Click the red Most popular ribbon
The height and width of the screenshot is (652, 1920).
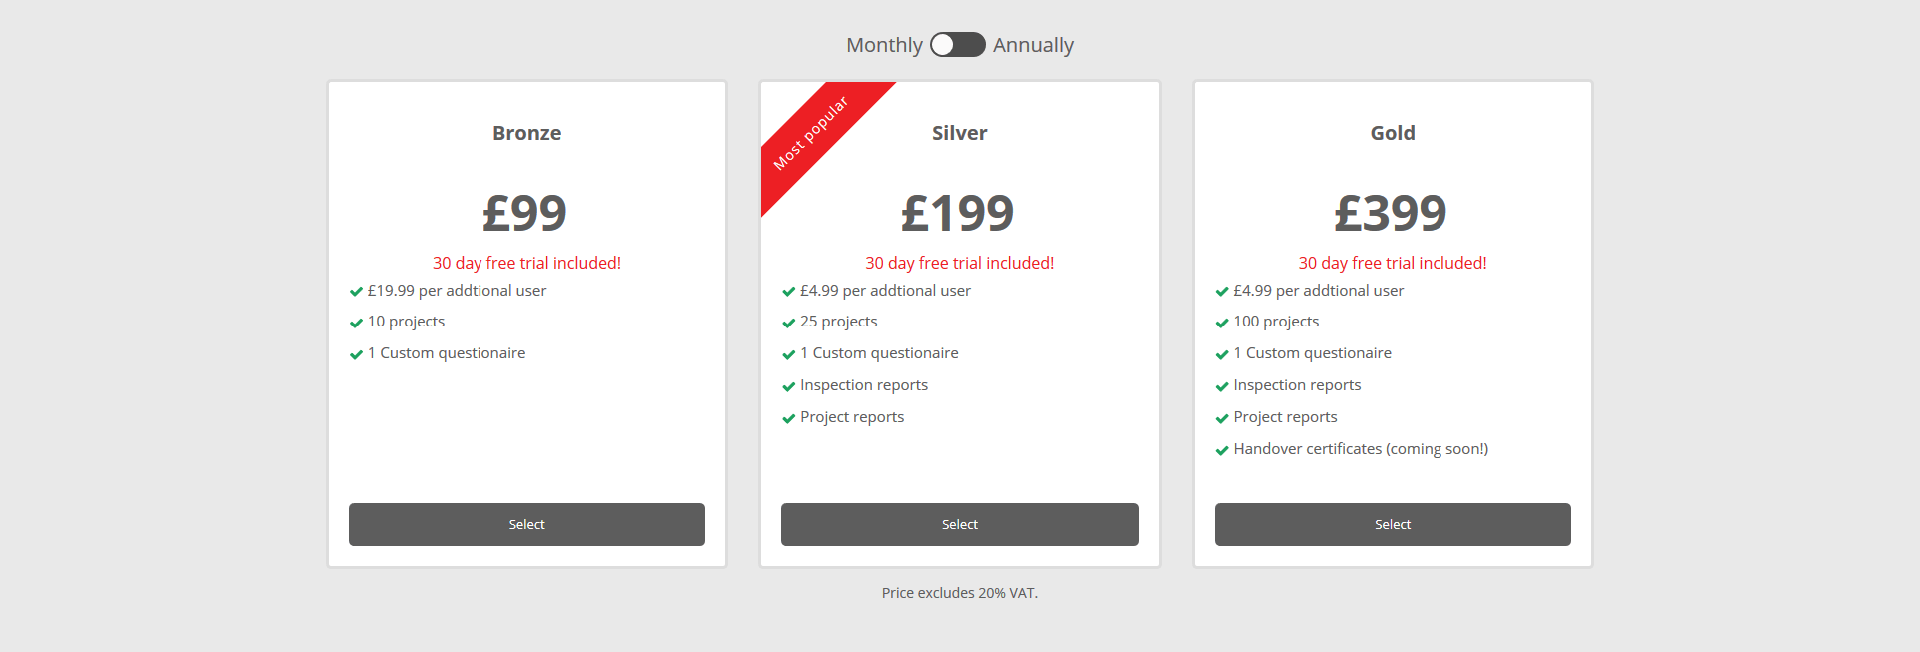(x=813, y=133)
